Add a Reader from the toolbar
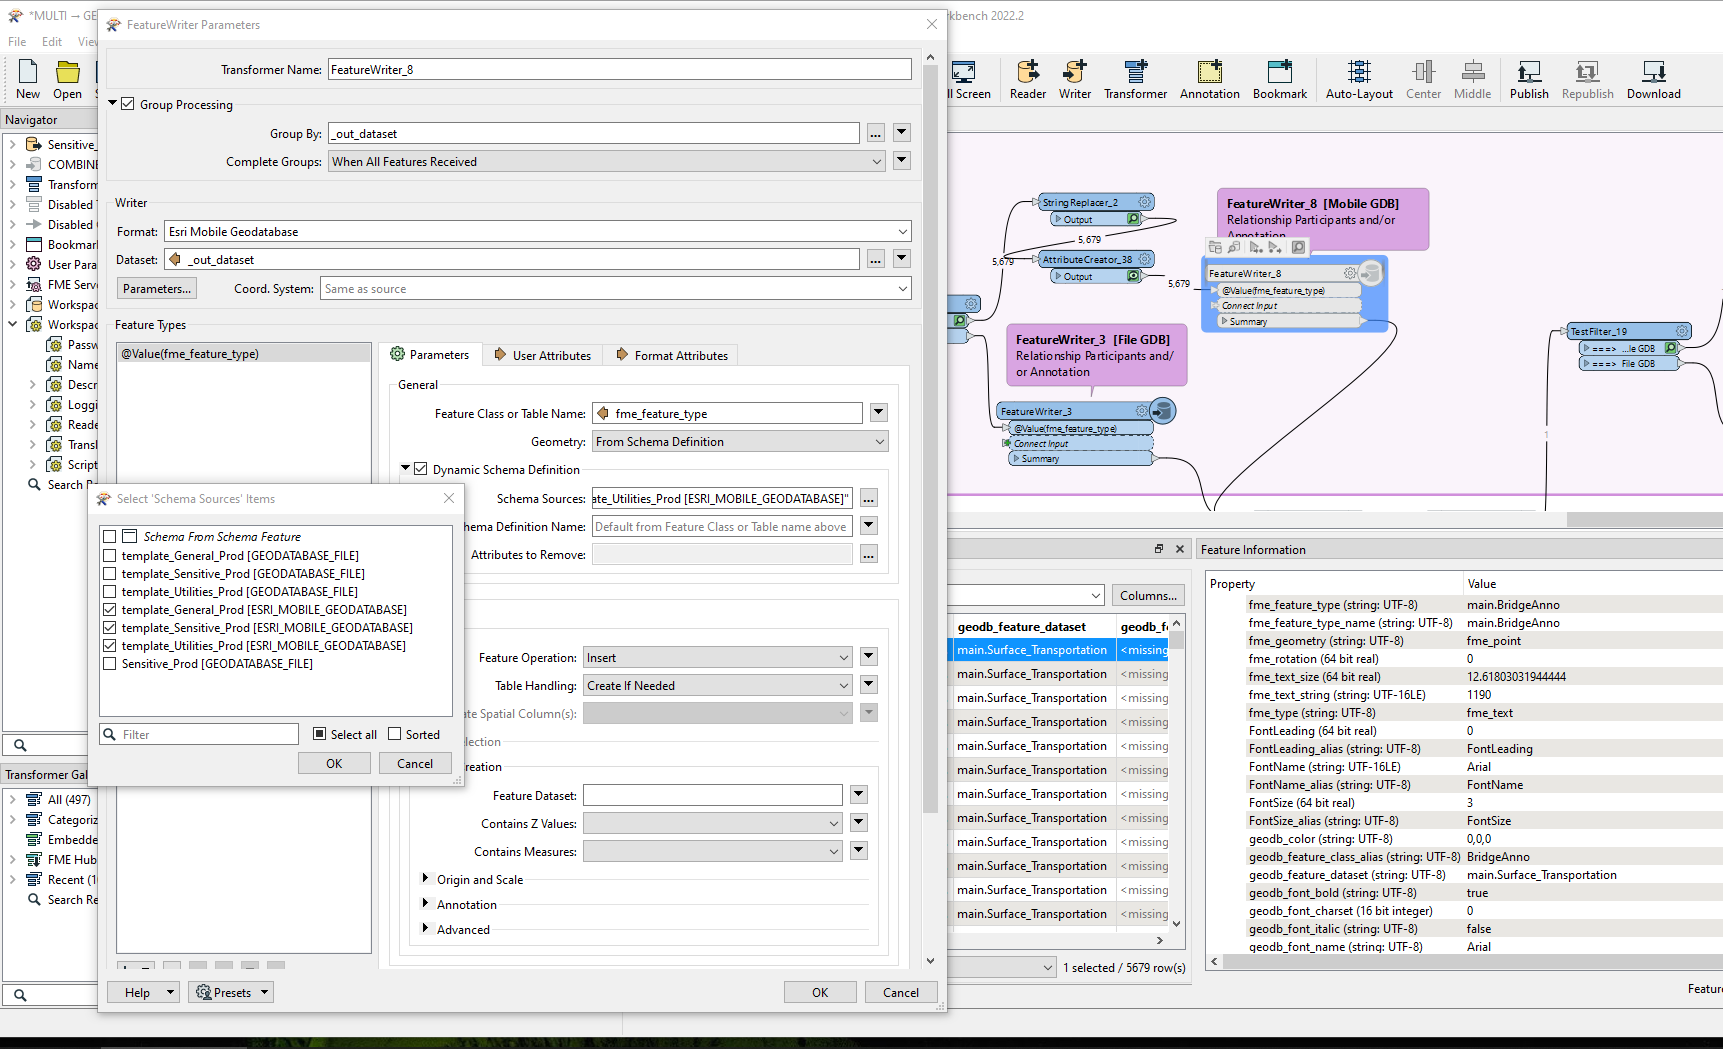1723x1049 pixels. click(x=1027, y=79)
